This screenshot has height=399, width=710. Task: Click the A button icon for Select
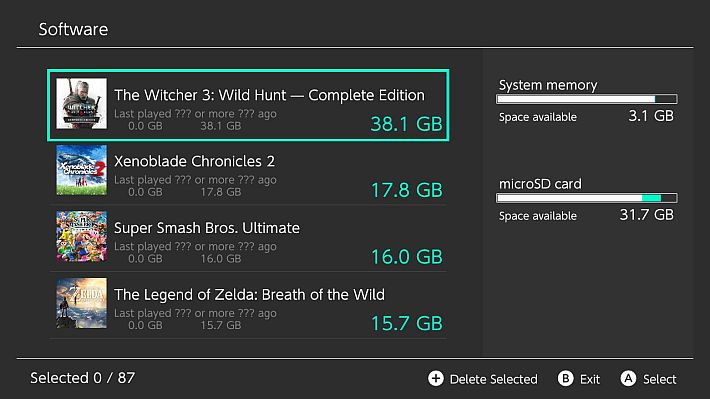(x=628, y=379)
